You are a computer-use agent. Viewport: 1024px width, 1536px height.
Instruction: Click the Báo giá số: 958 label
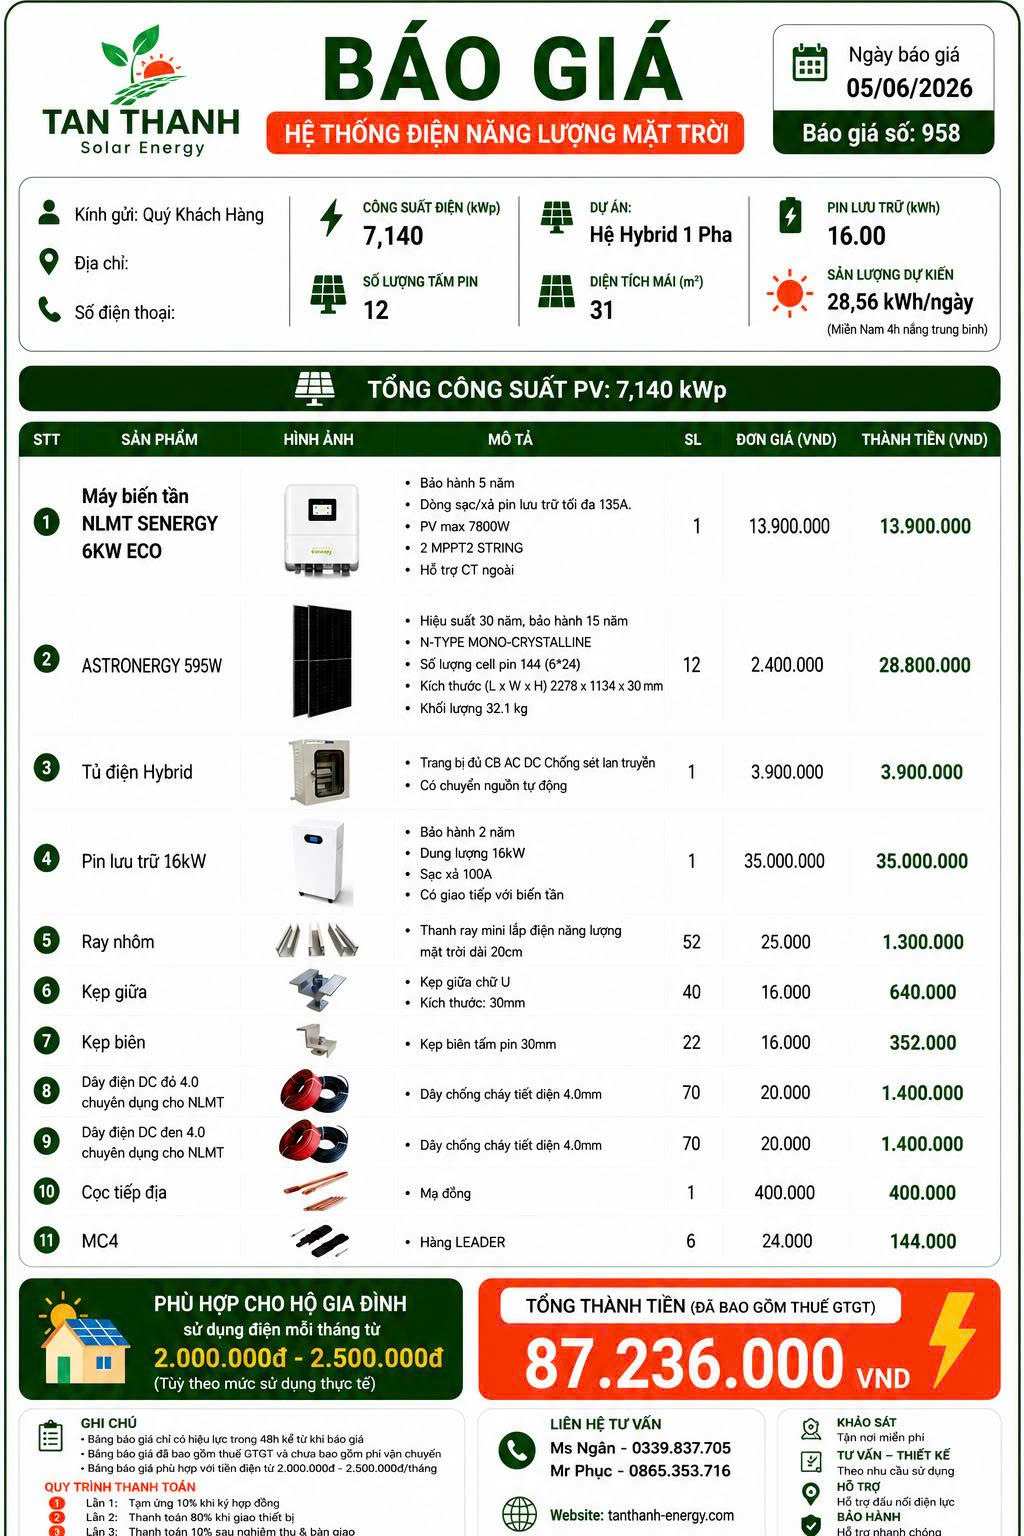883,133
